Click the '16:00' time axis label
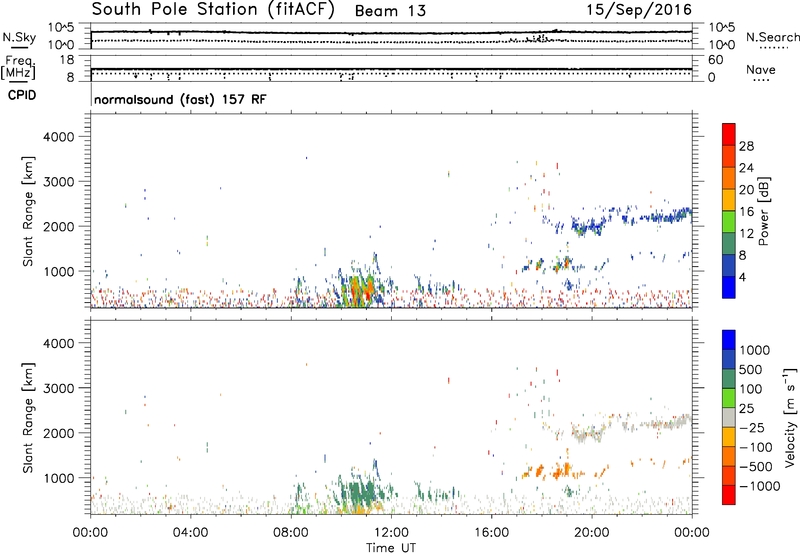Image resolution: width=800 pixels, height=554 pixels. (x=491, y=533)
